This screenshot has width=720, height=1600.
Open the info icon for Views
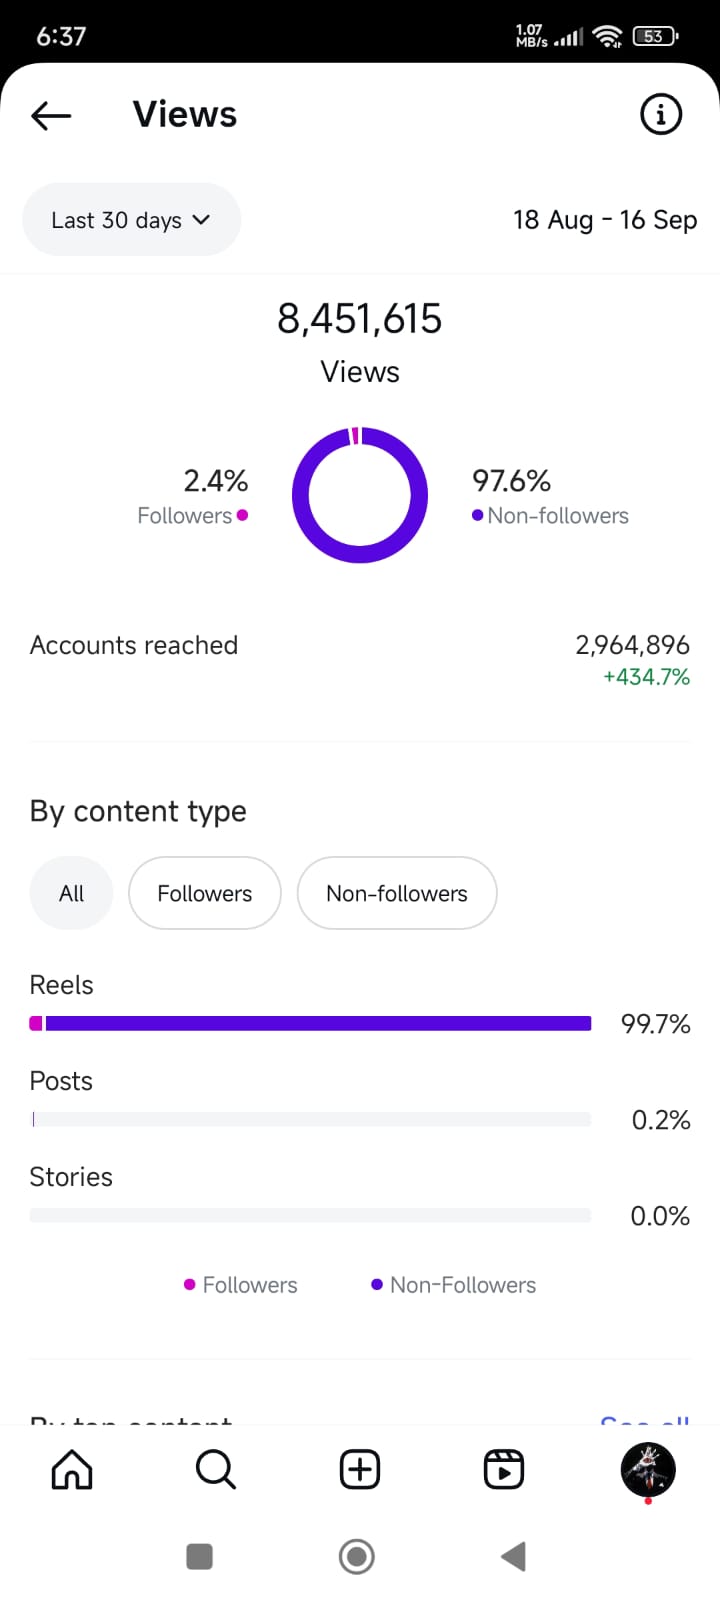click(660, 115)
